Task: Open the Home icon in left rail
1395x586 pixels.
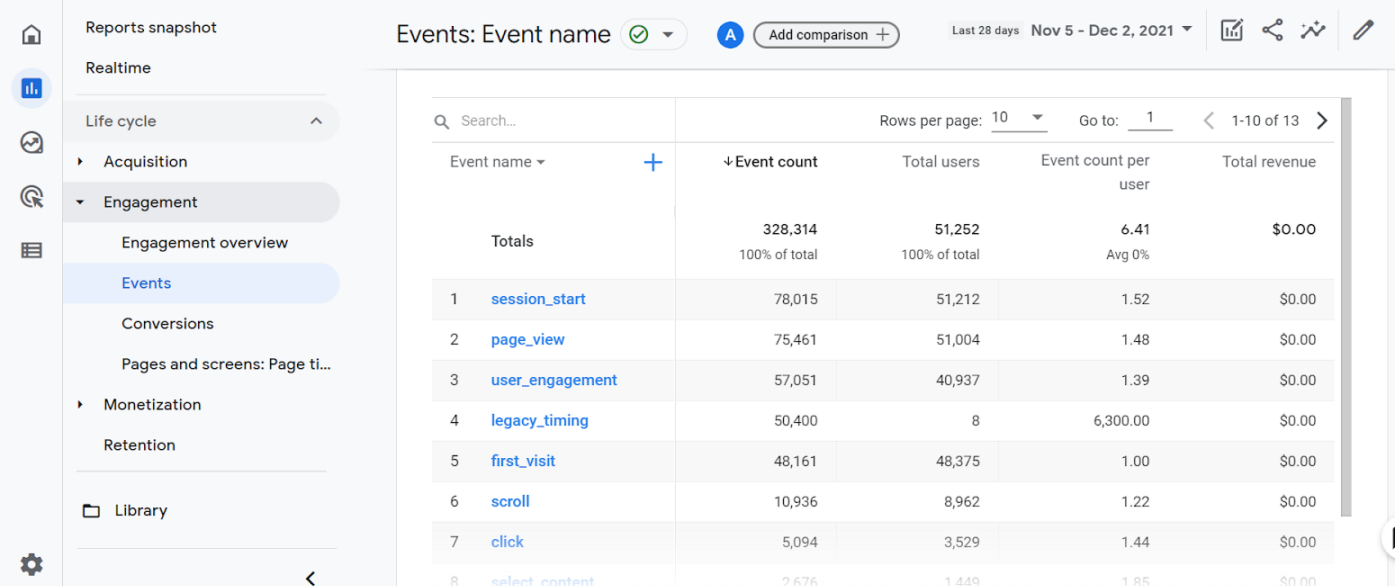Action: pyautogui.click(x=32, y=35)
